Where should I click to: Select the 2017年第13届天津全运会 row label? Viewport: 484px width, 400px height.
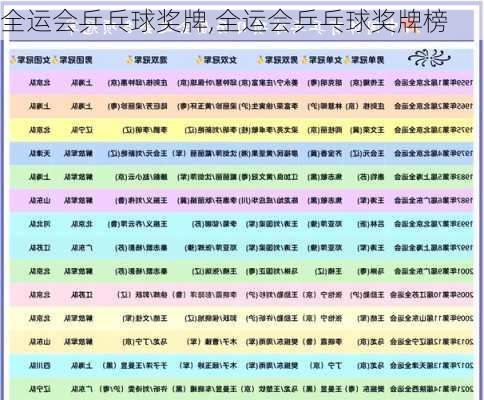coord(431,365)
